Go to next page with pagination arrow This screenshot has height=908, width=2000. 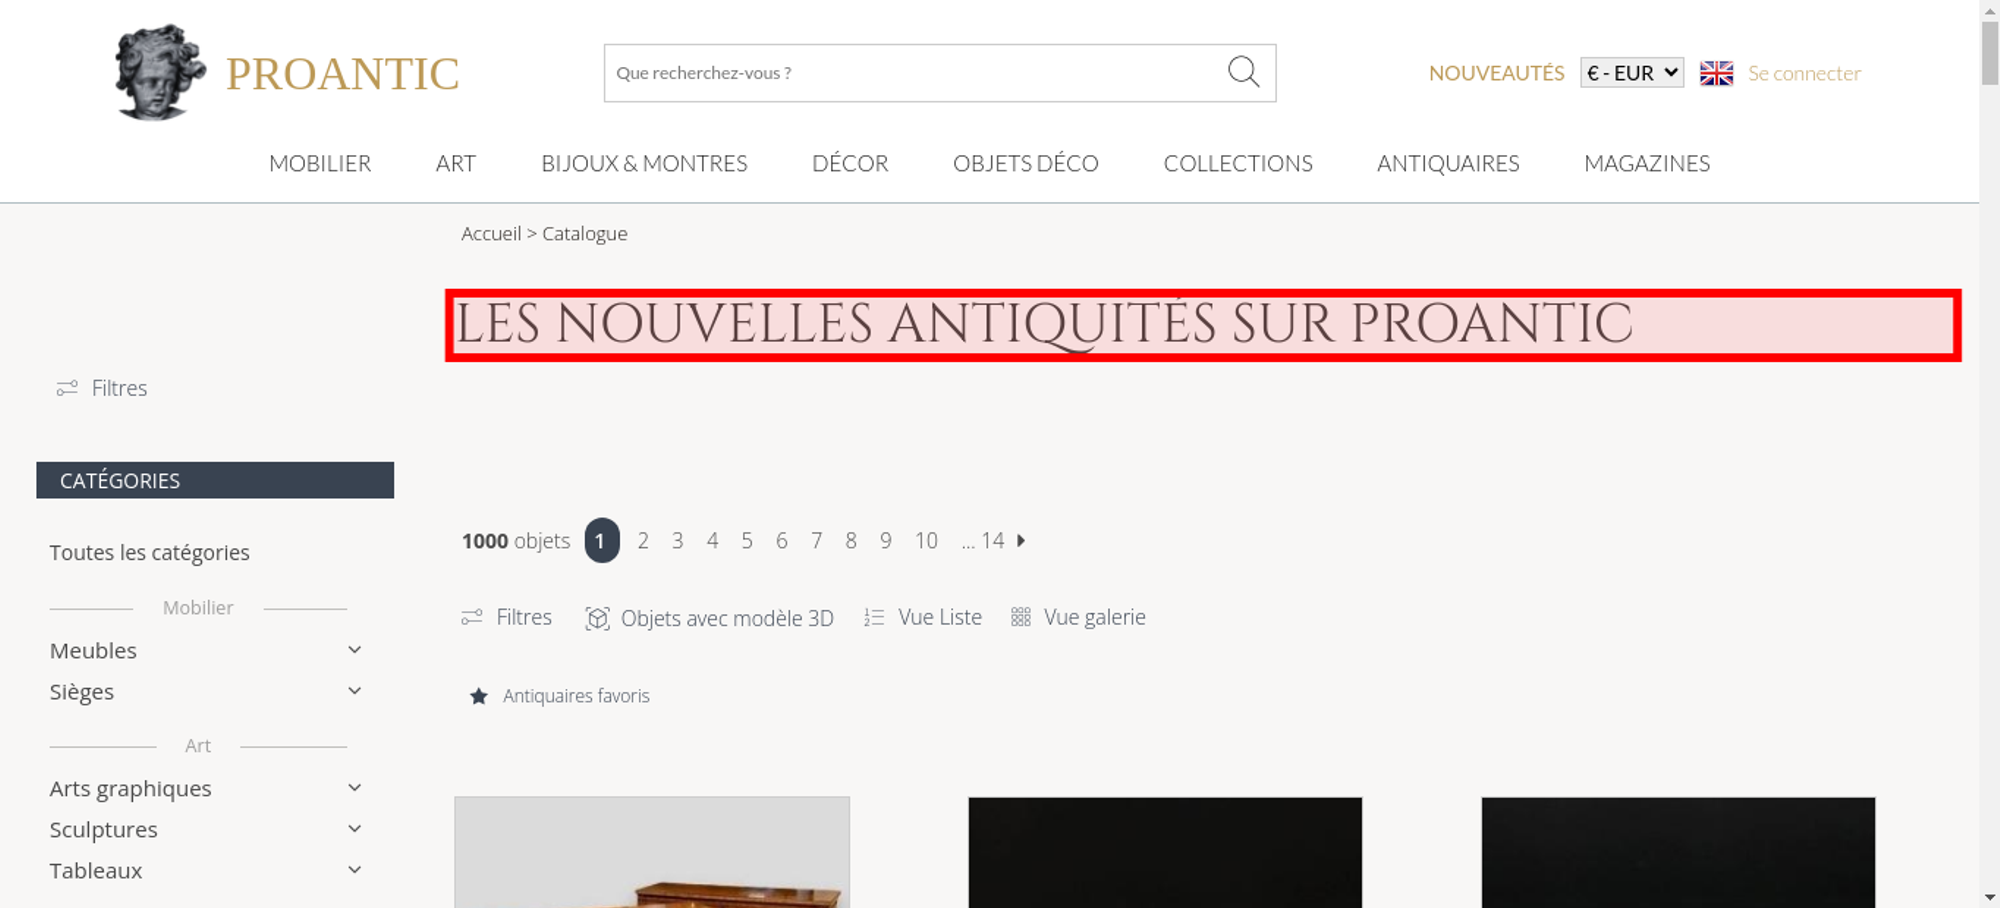click(x=1021, y=540)
